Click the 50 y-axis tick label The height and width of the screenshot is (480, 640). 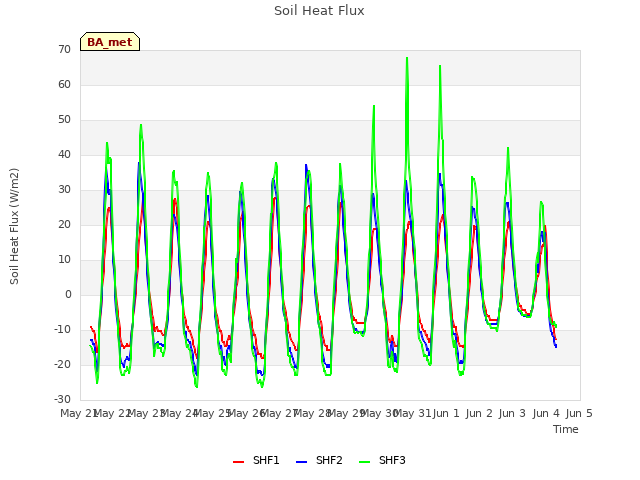64,120
